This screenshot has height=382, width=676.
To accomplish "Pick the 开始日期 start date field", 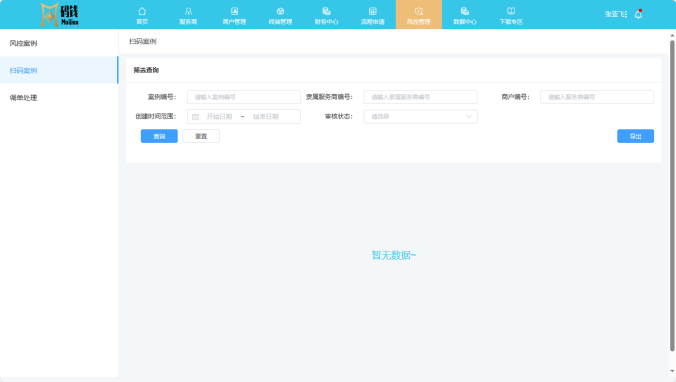I will pos(219,117).
